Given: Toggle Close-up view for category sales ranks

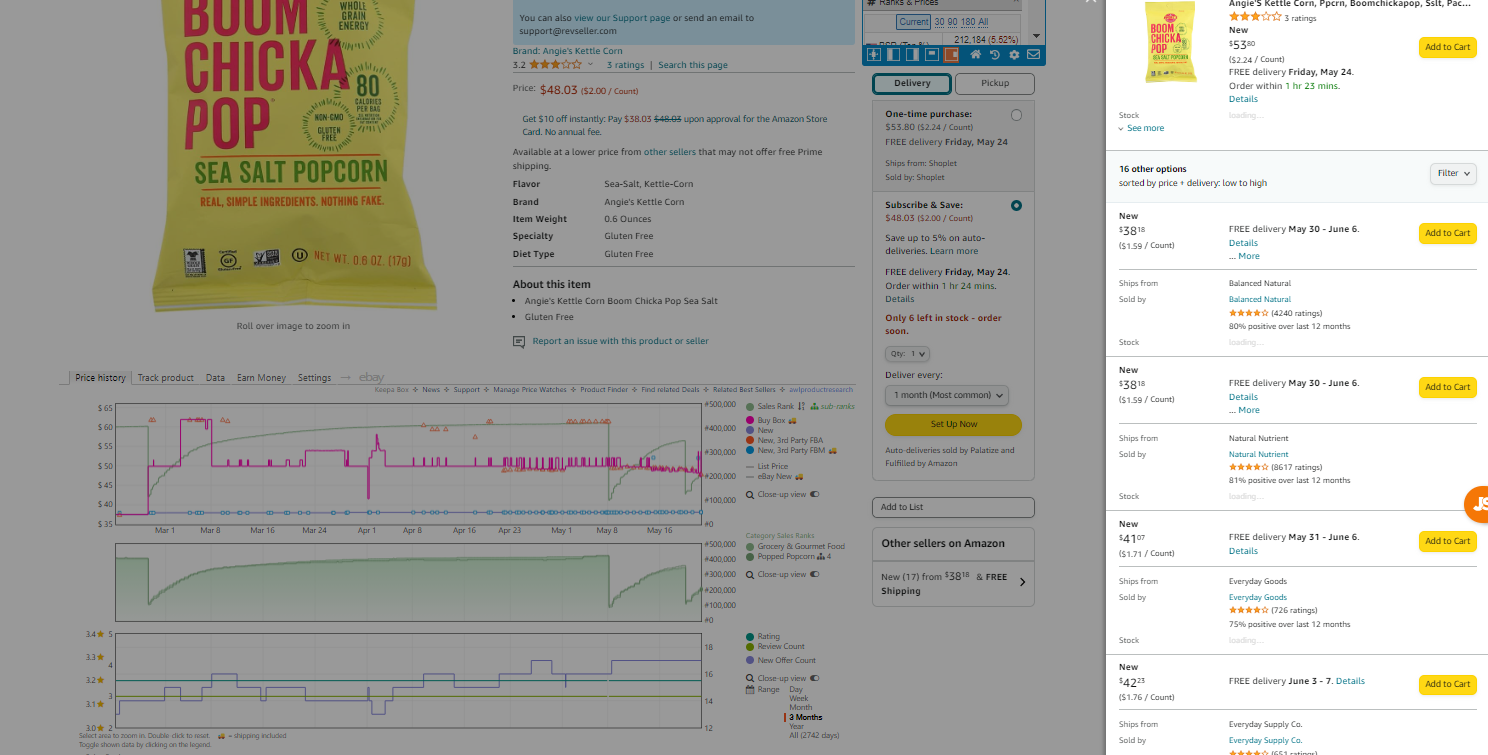Looking at the screenshot, I should 814,574.
